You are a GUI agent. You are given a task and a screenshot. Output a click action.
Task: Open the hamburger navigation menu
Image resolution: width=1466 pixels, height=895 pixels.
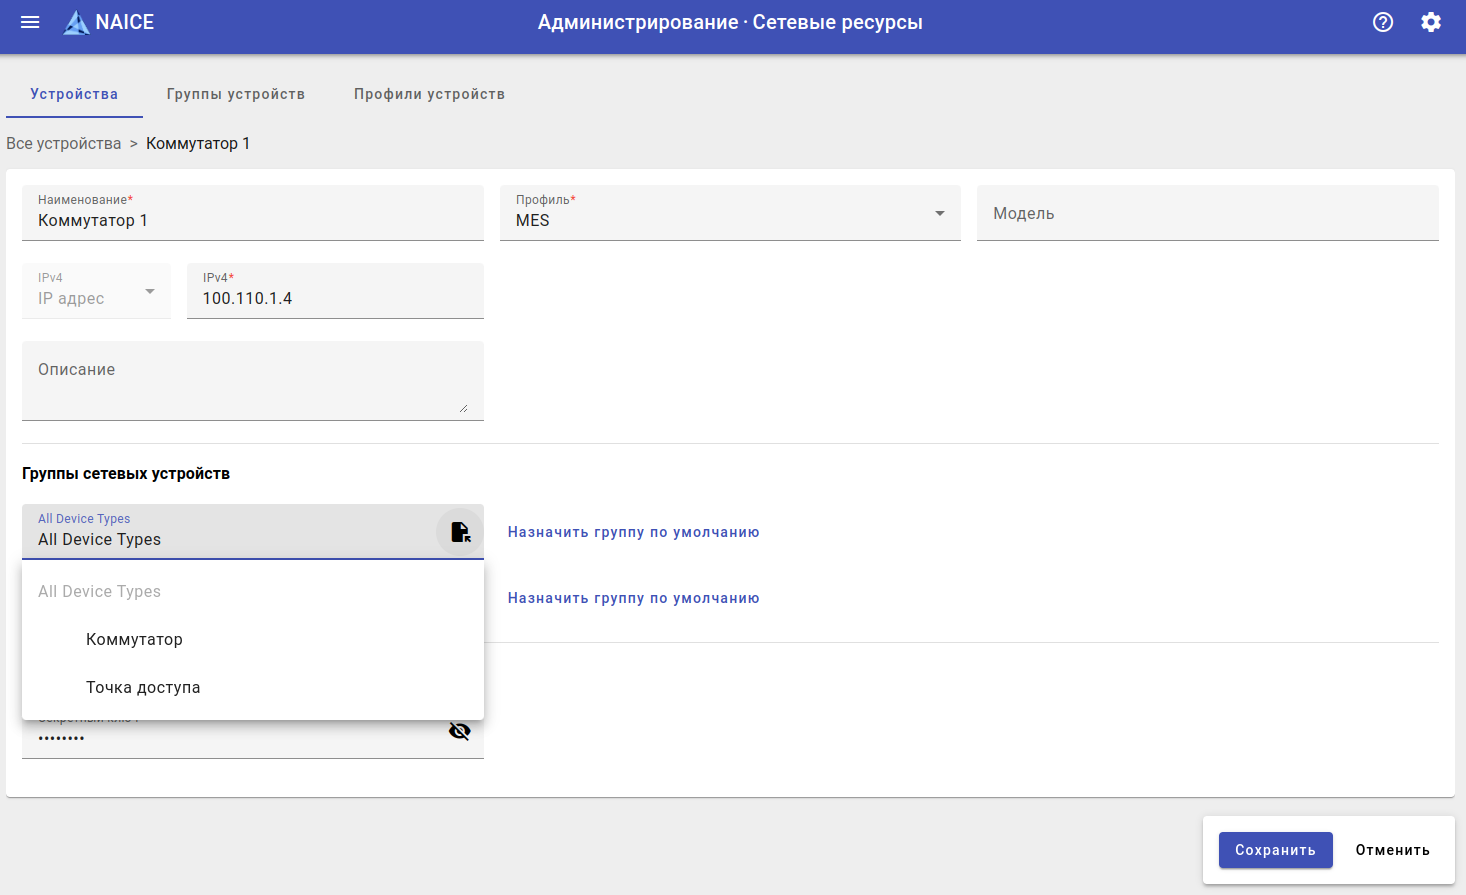tap(30, 22)
